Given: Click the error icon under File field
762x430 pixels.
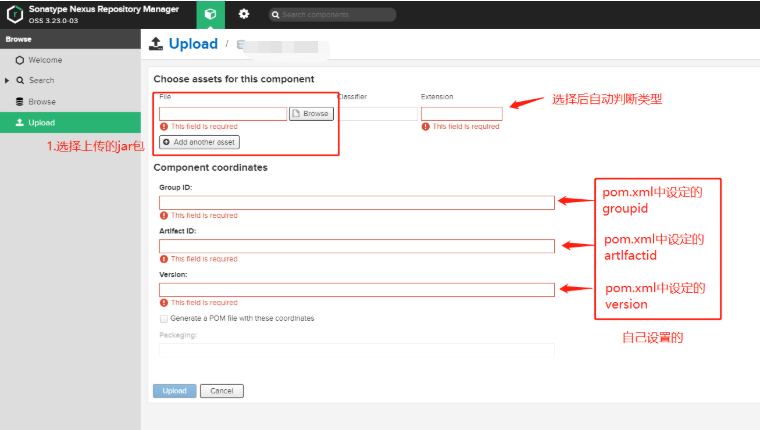Looking at the screenshot, I should pos(164,126).
